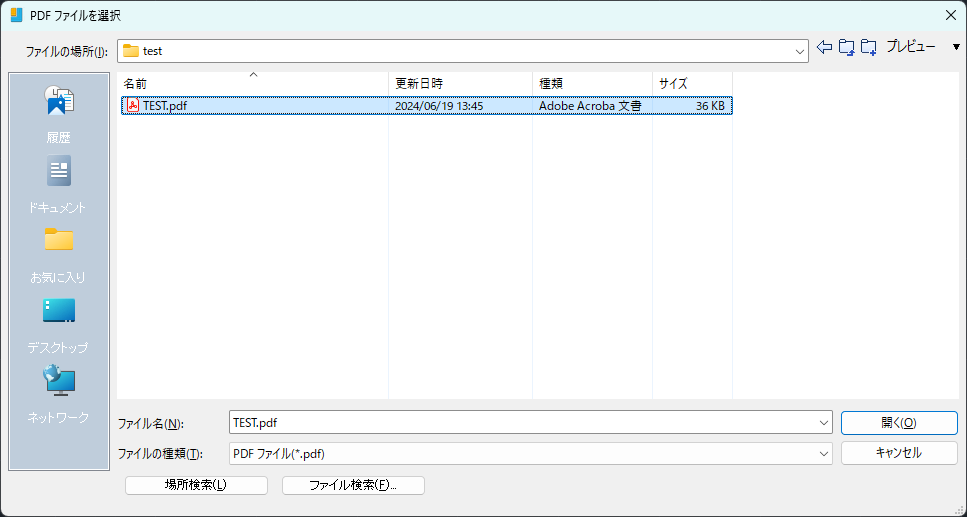Open ネットワーク in the sidebar

pyautogui.click(x=59, y=394)
